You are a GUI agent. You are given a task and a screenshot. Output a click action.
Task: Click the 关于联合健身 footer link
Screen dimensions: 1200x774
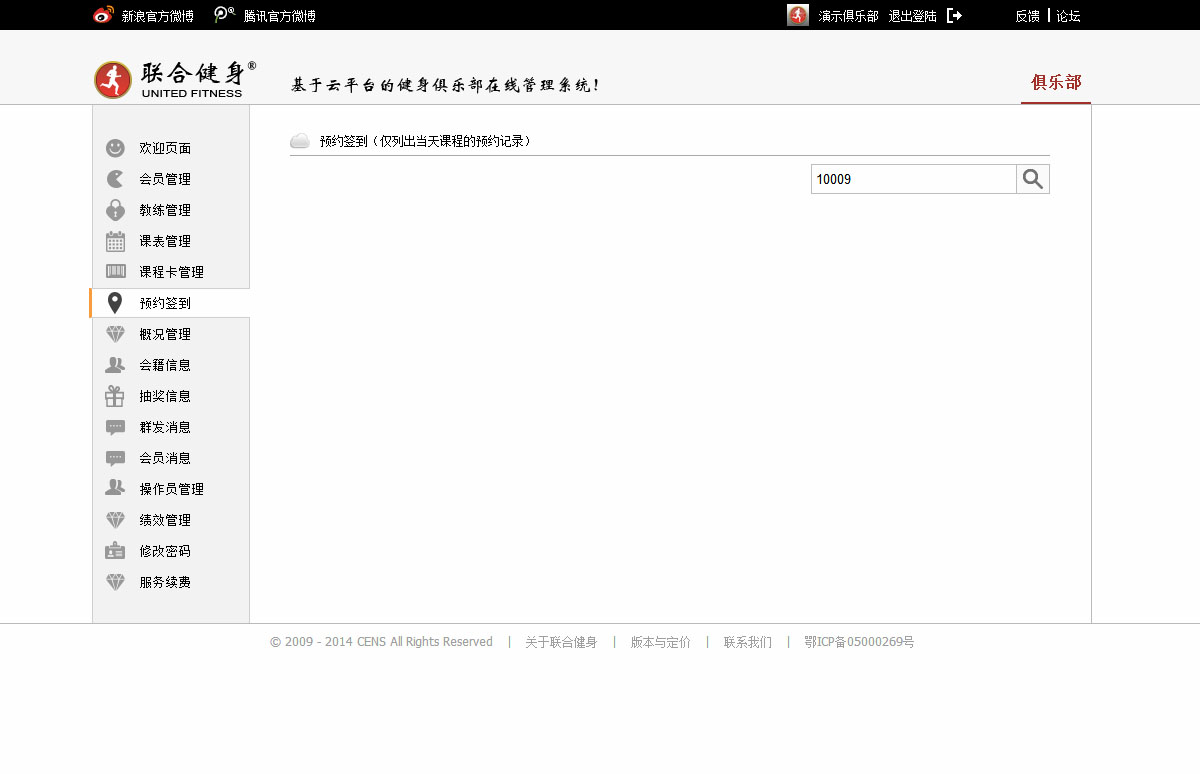[x=561, y=642]
